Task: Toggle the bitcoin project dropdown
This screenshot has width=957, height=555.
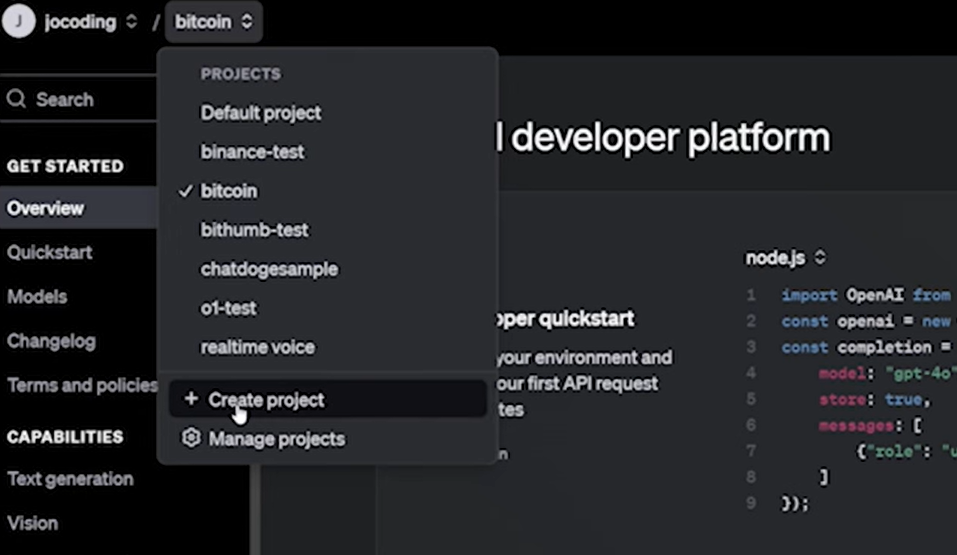Action: click(x=213, y=22)
